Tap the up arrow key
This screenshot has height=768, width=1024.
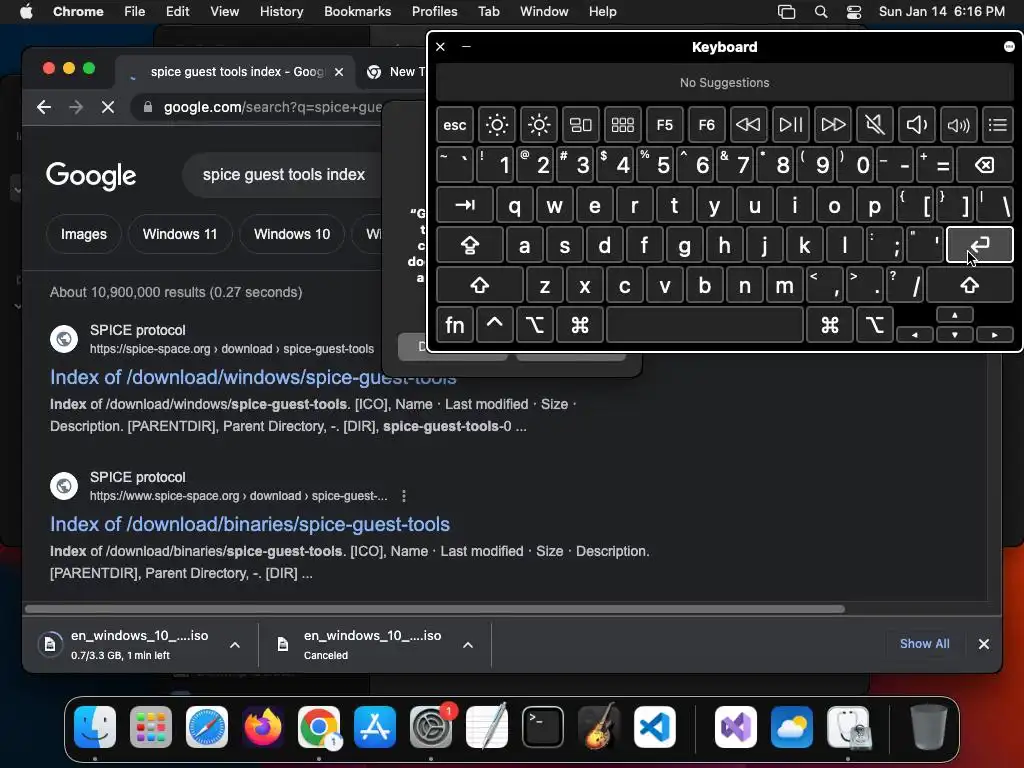click(x=954, y=315)
